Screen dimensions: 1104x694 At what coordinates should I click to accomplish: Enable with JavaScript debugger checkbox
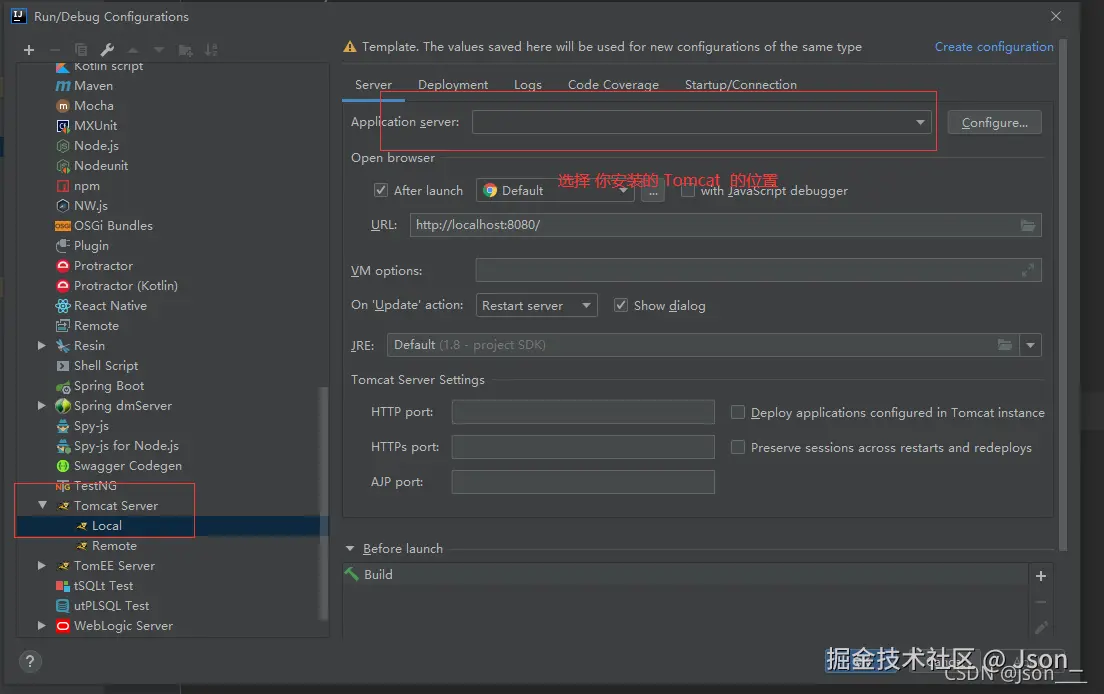pyautogui.click(x=688, y=190)
